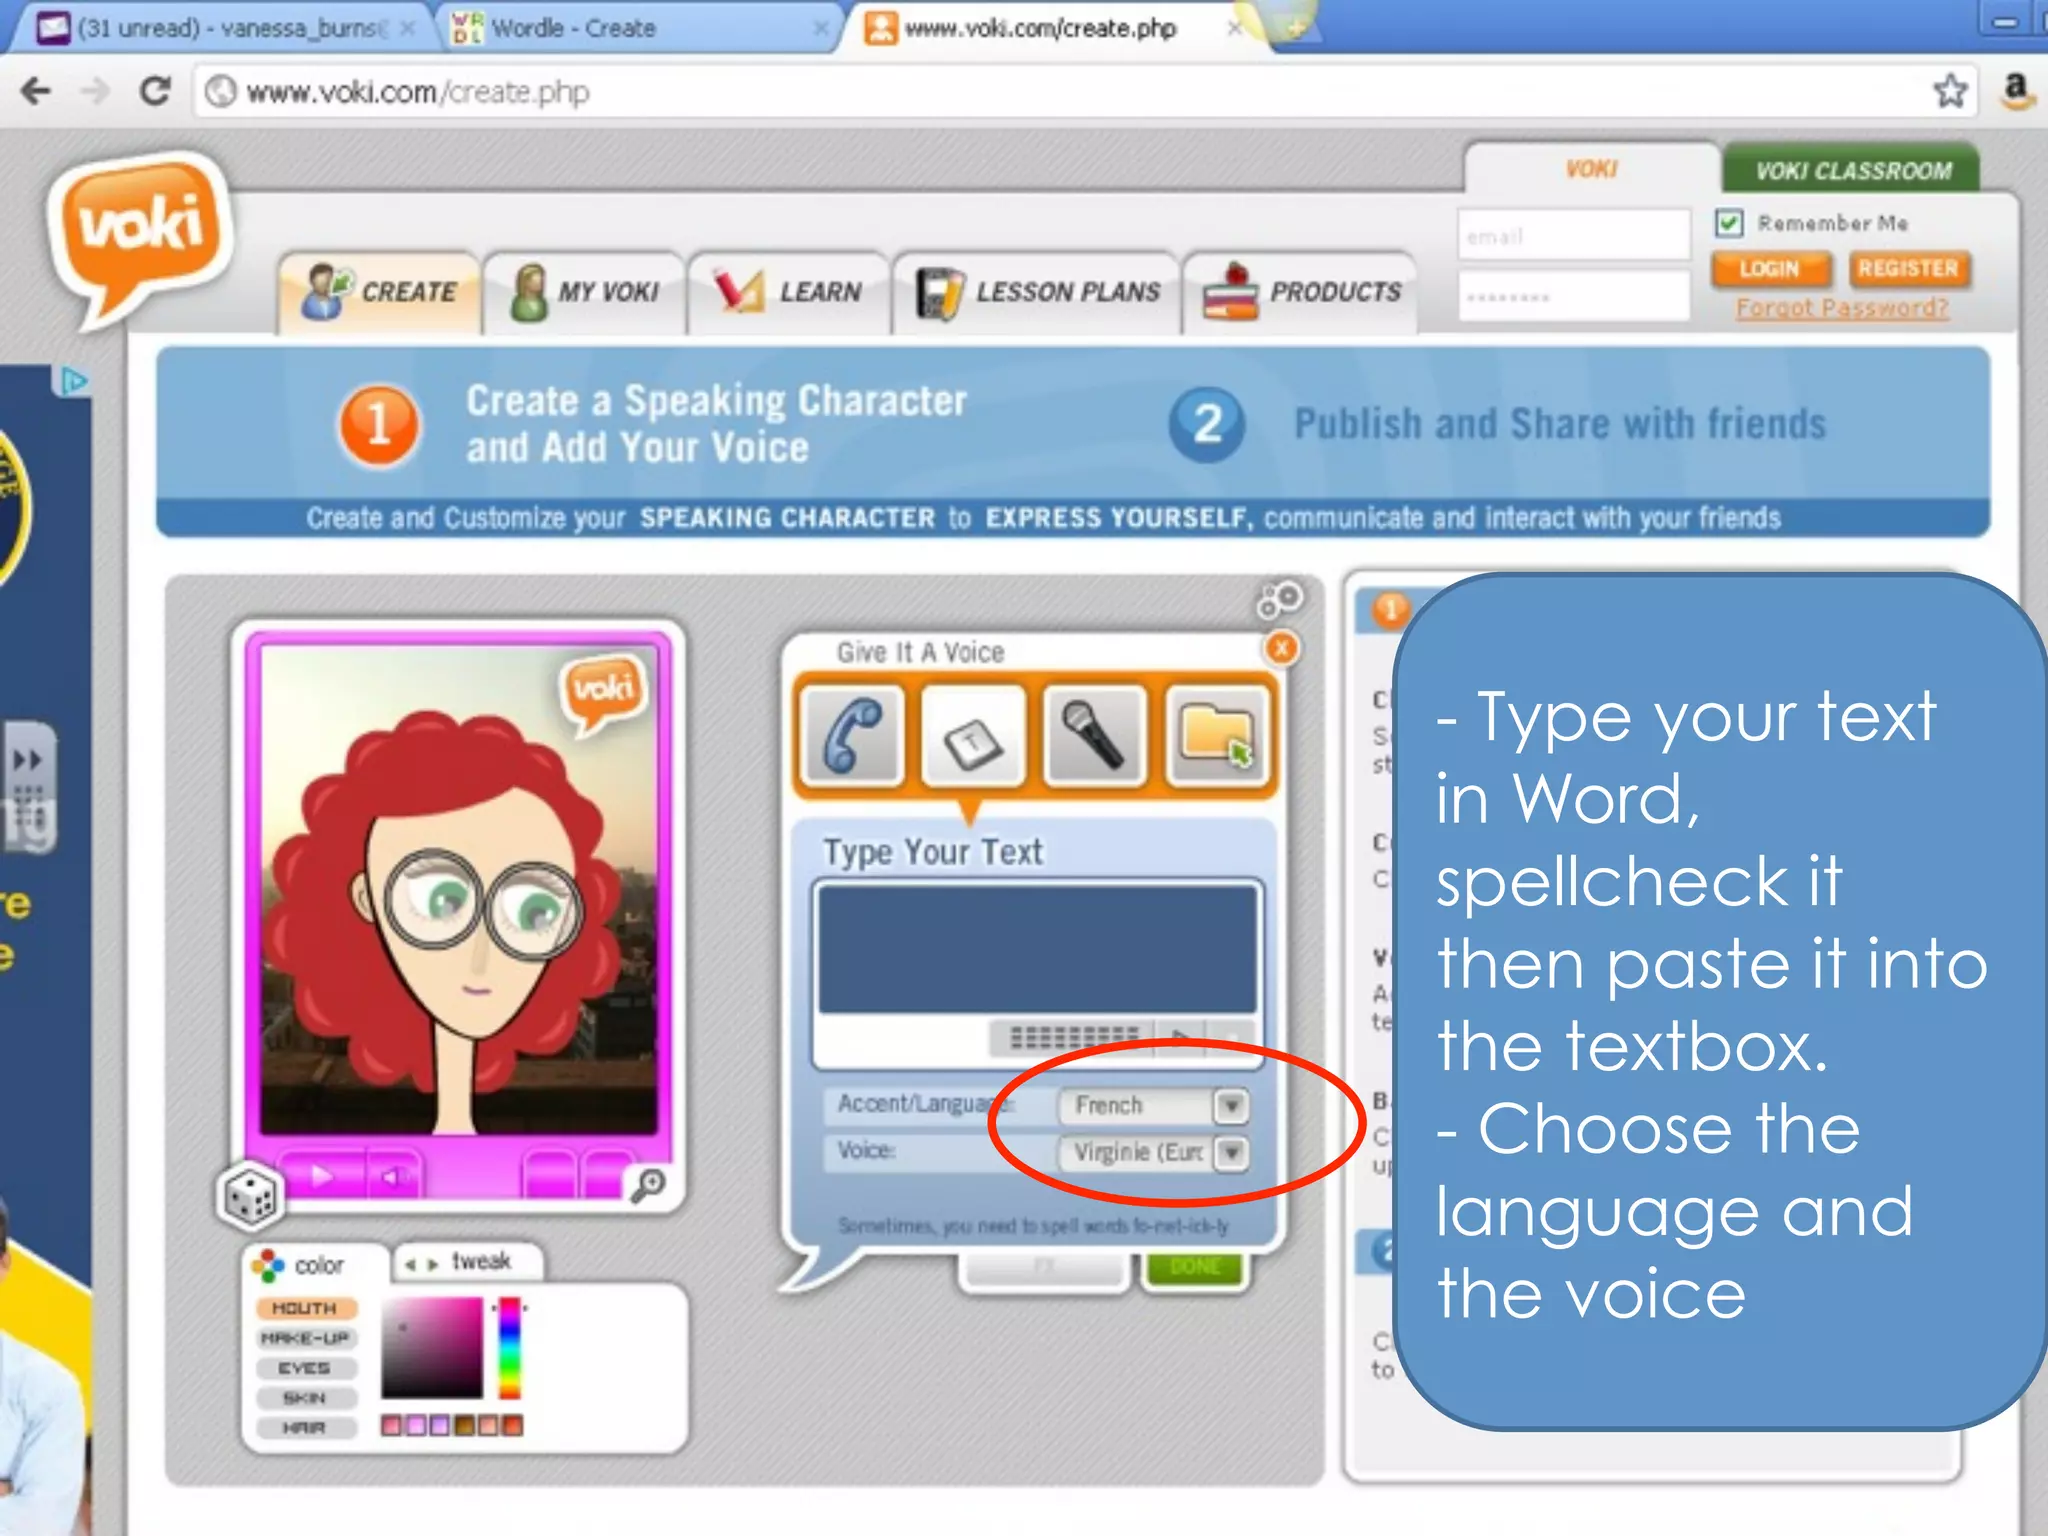Click the browser address bar
The height and width of the screenshot is (1536, 2048).
click(x=1085, y=91)
